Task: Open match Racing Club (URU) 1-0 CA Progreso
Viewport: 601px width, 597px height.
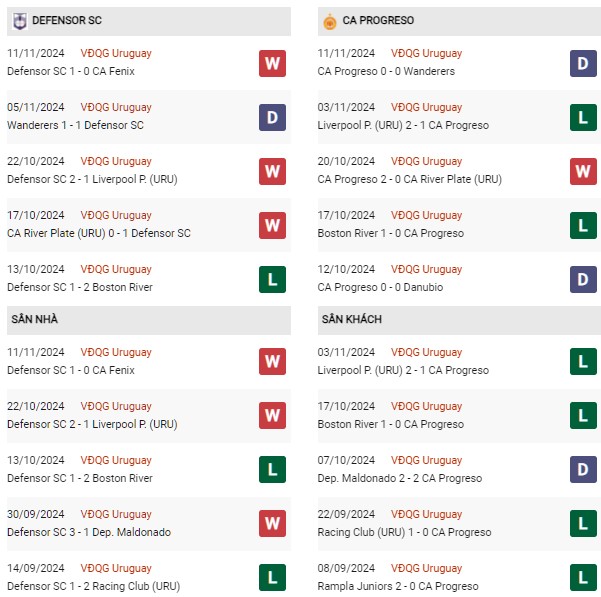Action: pos(404,533)
